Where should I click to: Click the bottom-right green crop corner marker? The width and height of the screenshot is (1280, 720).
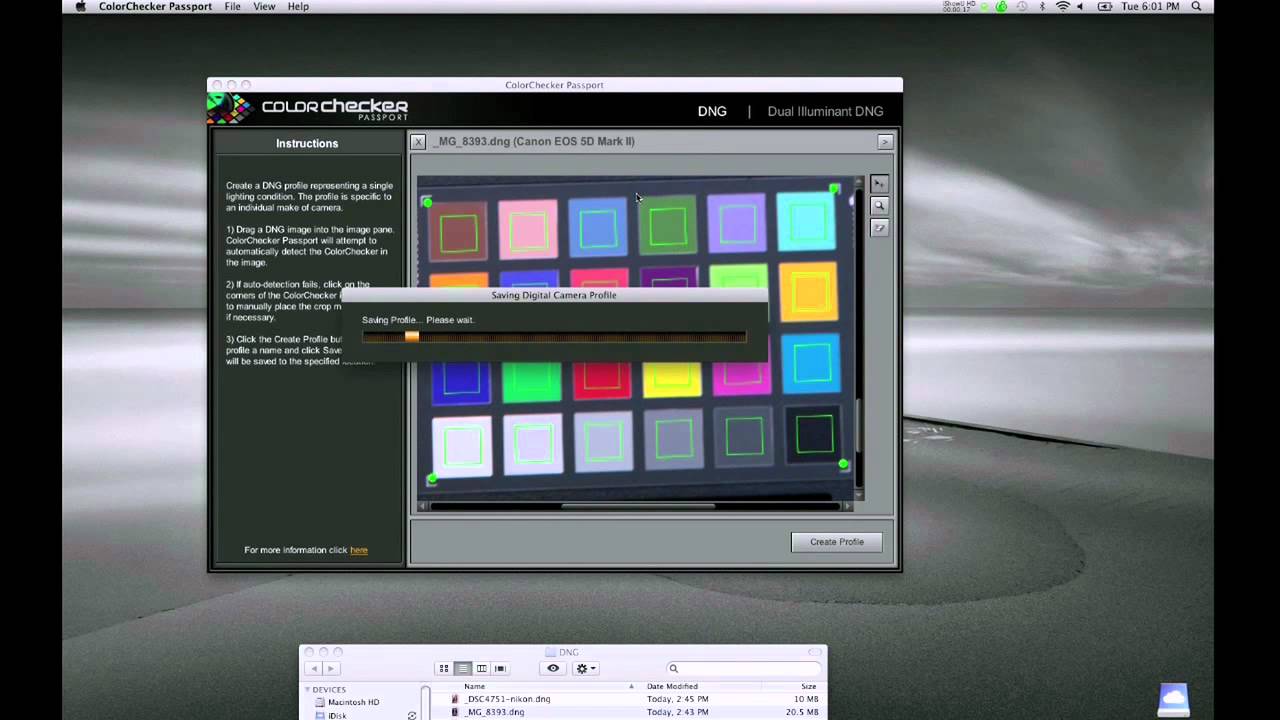coord(843,464)
